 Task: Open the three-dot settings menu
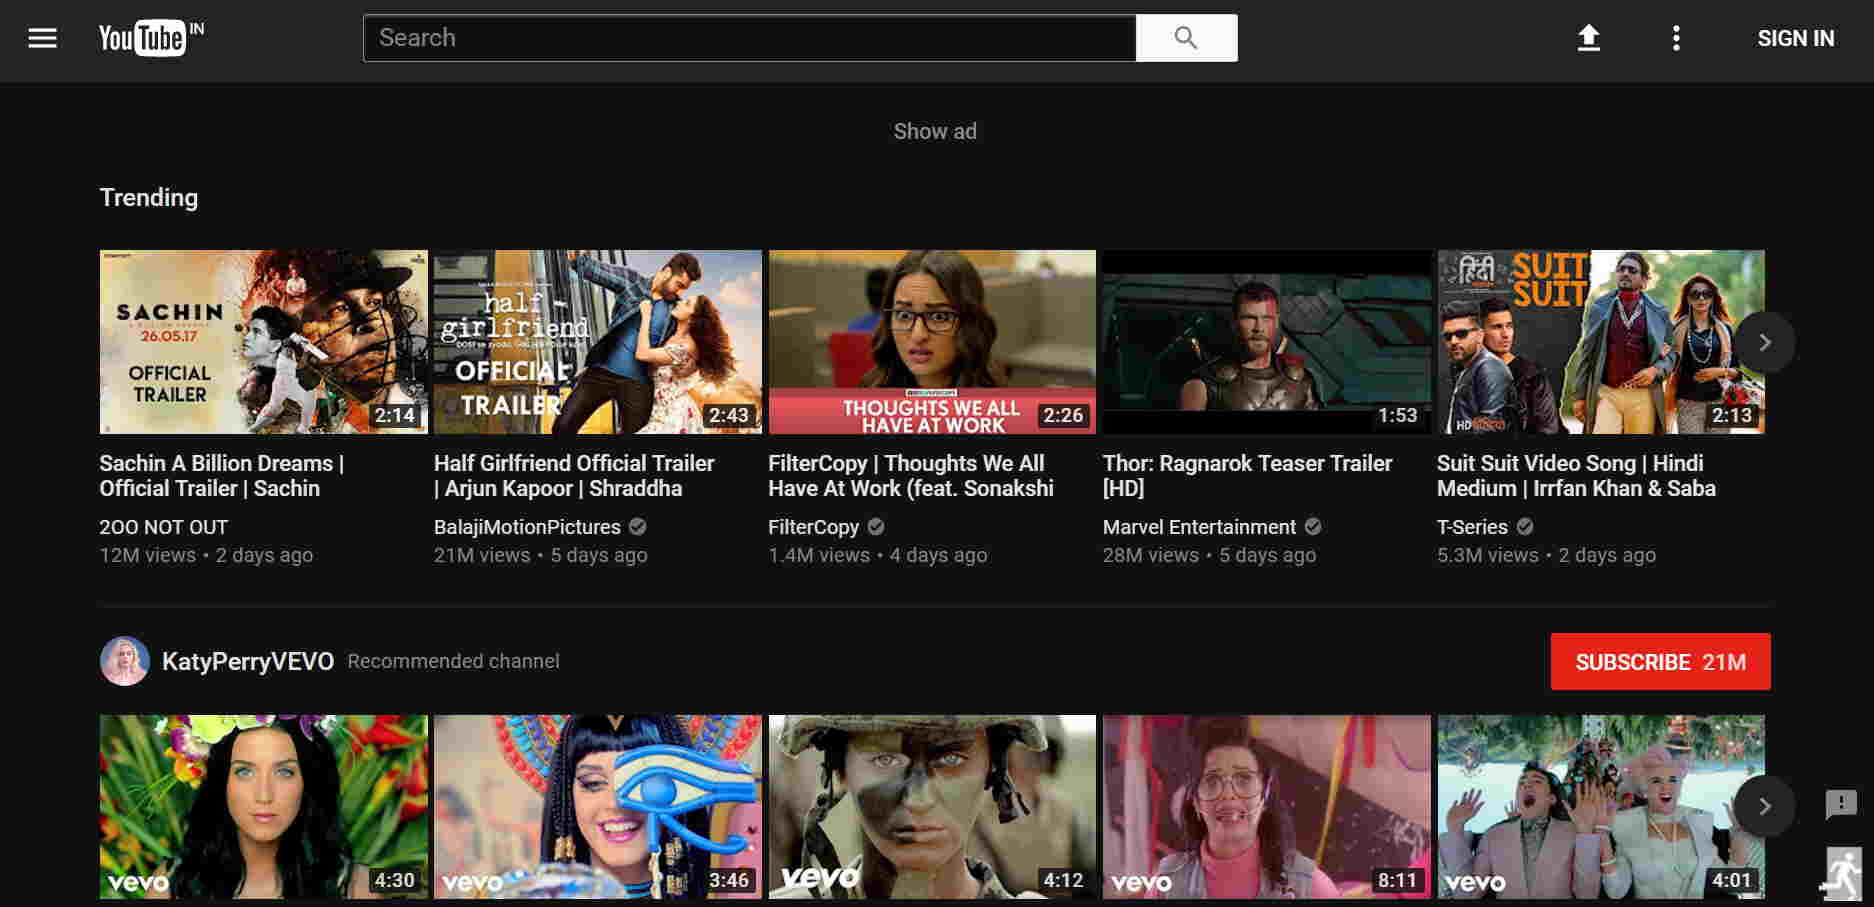(1676, 38)
